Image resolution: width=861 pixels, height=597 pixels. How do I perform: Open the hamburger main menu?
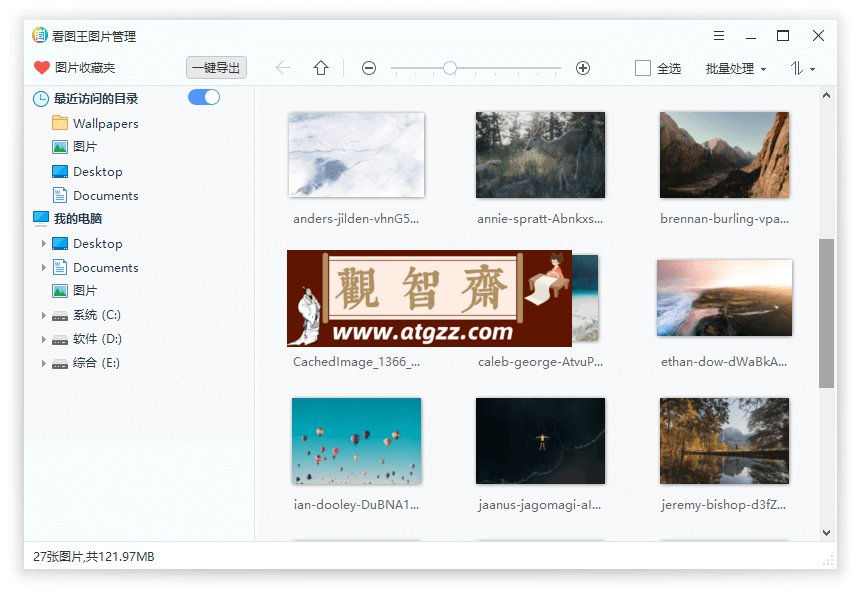719,36
